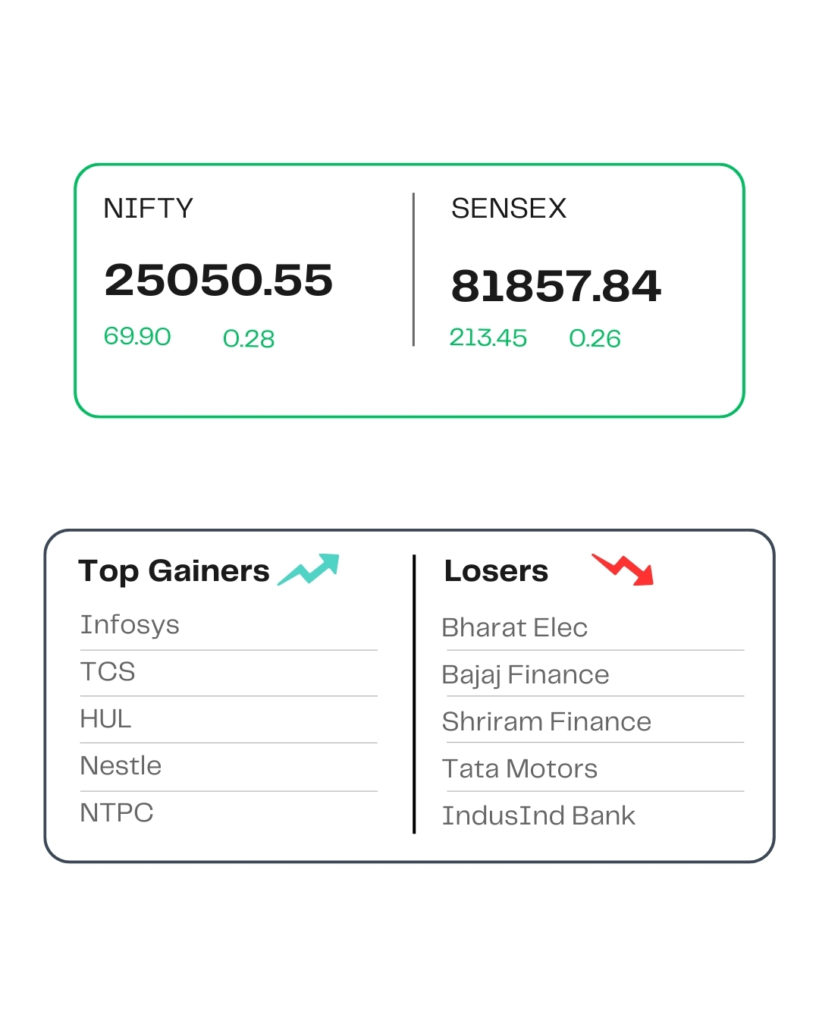Open HUL stock entry
This screenshot has width=819, height=1024.
[105, 718]
